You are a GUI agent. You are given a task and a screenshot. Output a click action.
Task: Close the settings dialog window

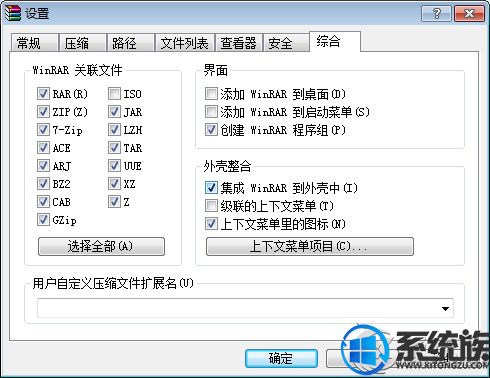coord(469,14)
